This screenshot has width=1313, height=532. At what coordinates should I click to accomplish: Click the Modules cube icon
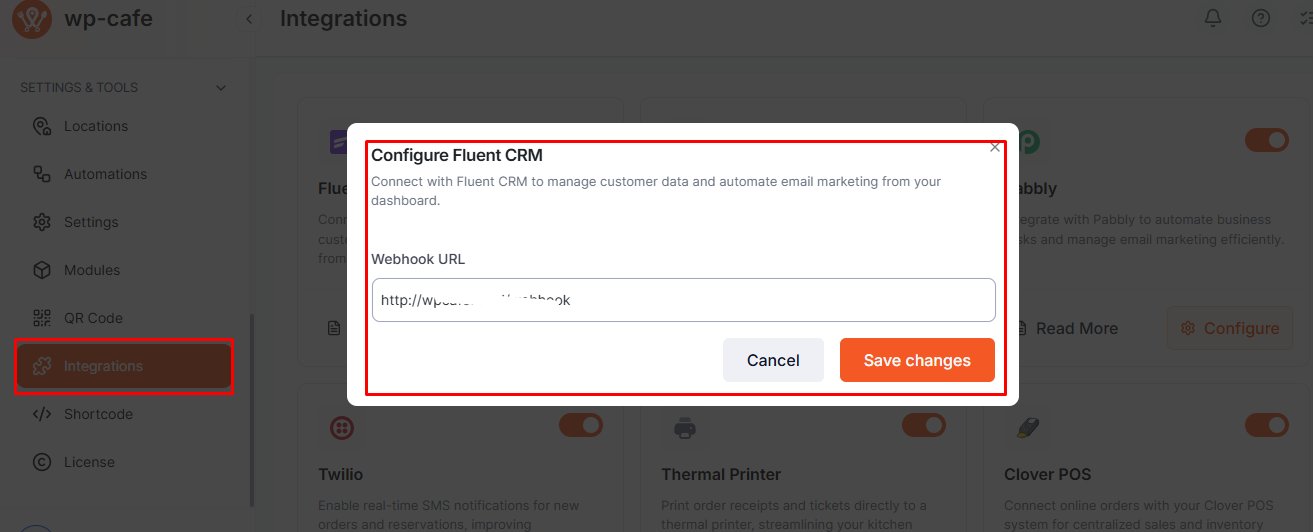(x=41, y=270)
